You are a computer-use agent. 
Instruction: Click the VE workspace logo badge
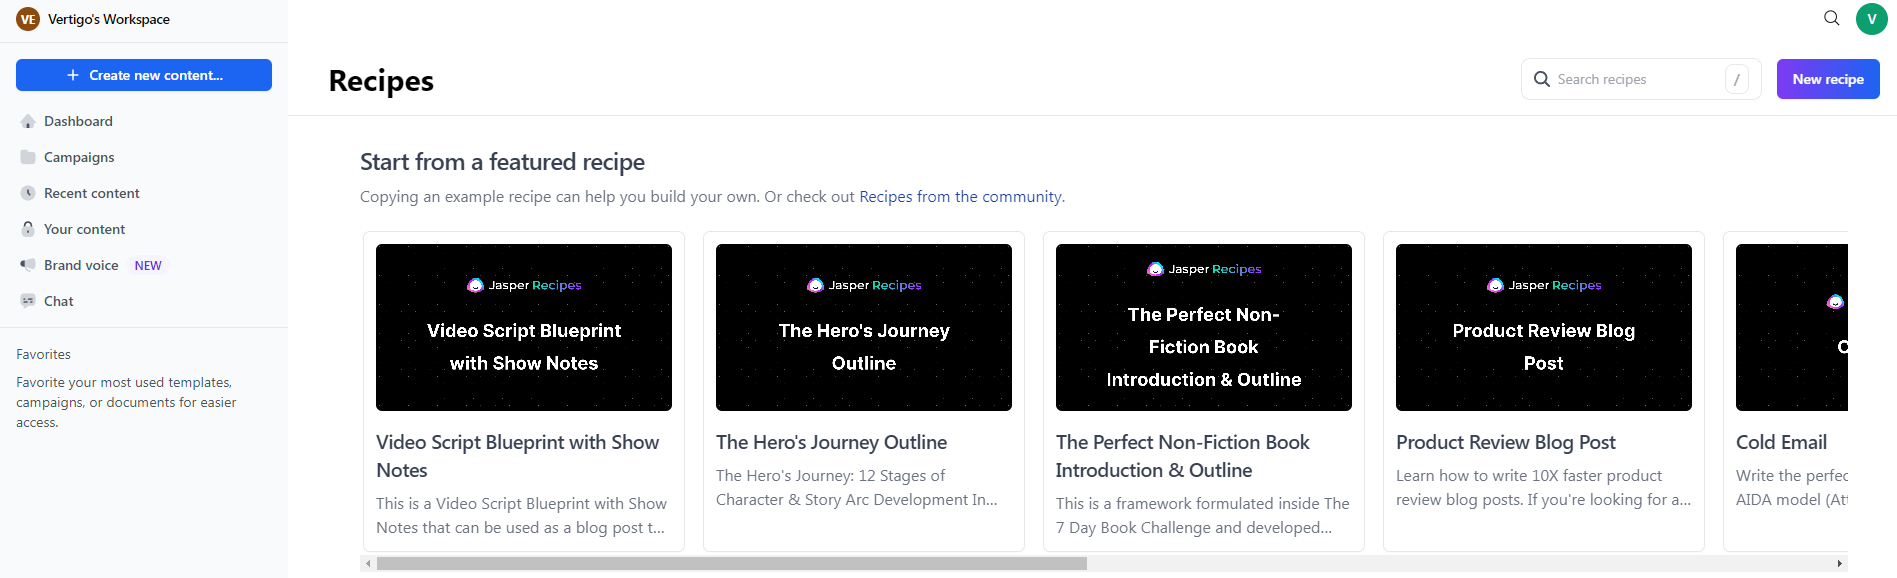tap(27, 18)
